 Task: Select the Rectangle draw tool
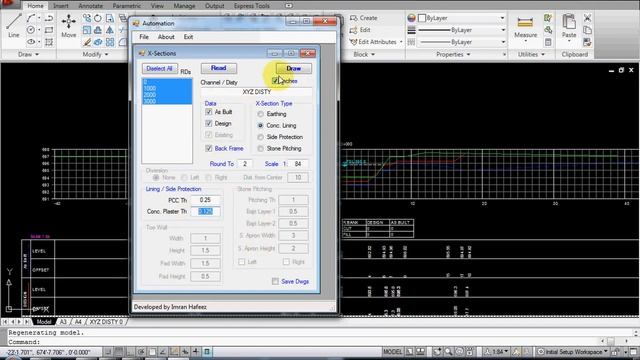[x=49, y=30]
